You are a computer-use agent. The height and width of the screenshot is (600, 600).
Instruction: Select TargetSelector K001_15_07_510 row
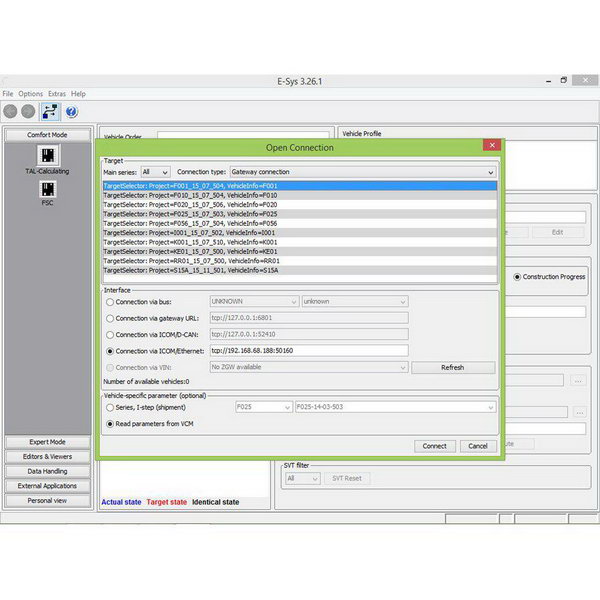click(300, 242)
